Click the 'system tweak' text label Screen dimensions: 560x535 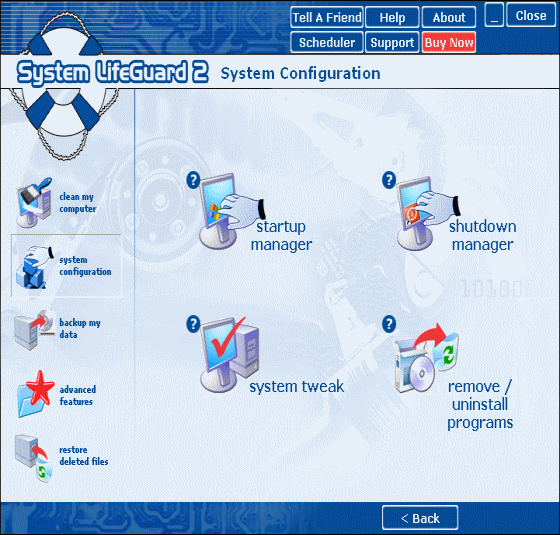(x=296, y=386)
